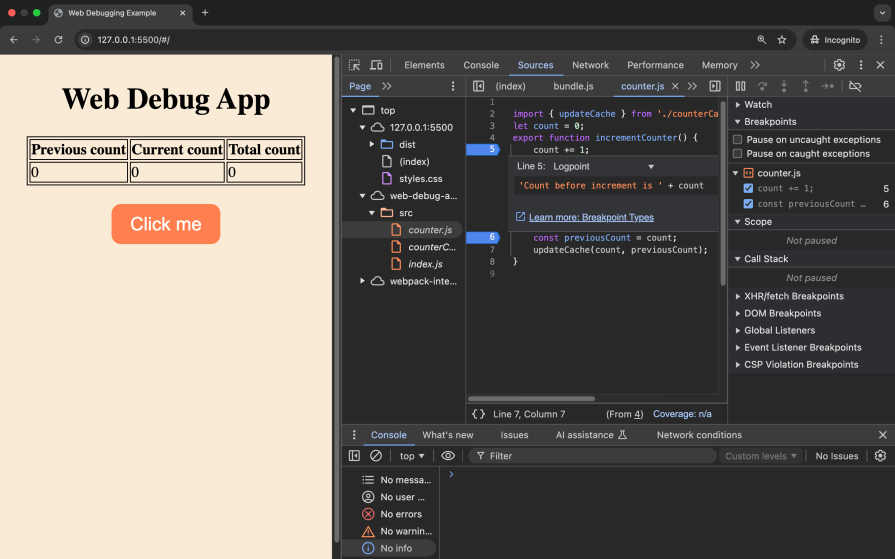
Task: Expand the XHR/fetch Breakpoints section
Action: point(793,296)
